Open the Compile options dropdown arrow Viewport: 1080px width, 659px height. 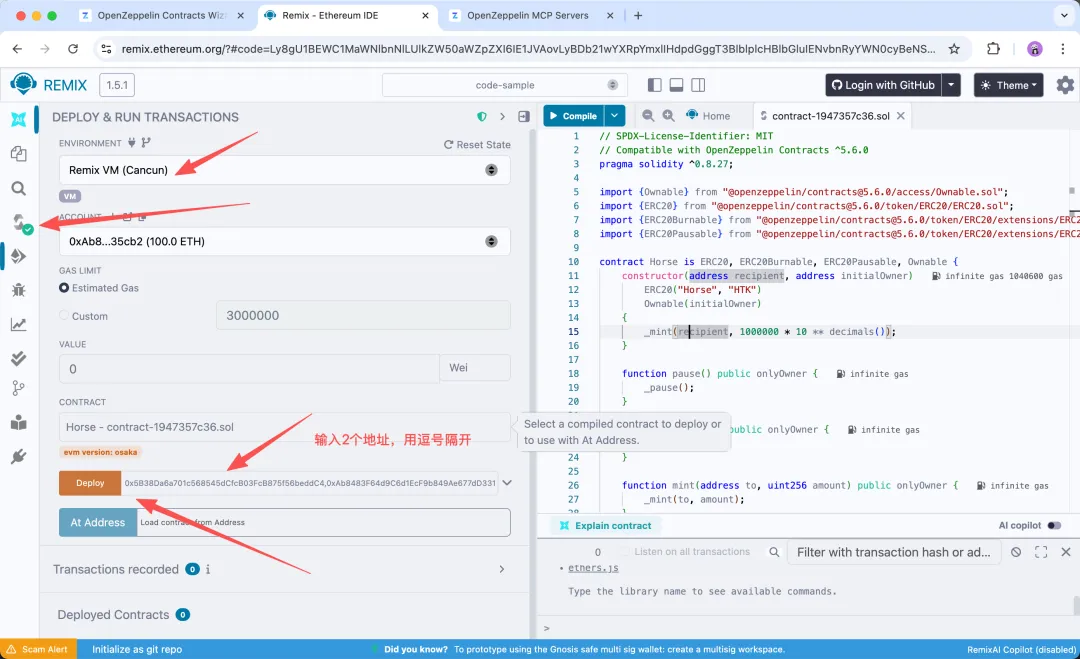614,116
